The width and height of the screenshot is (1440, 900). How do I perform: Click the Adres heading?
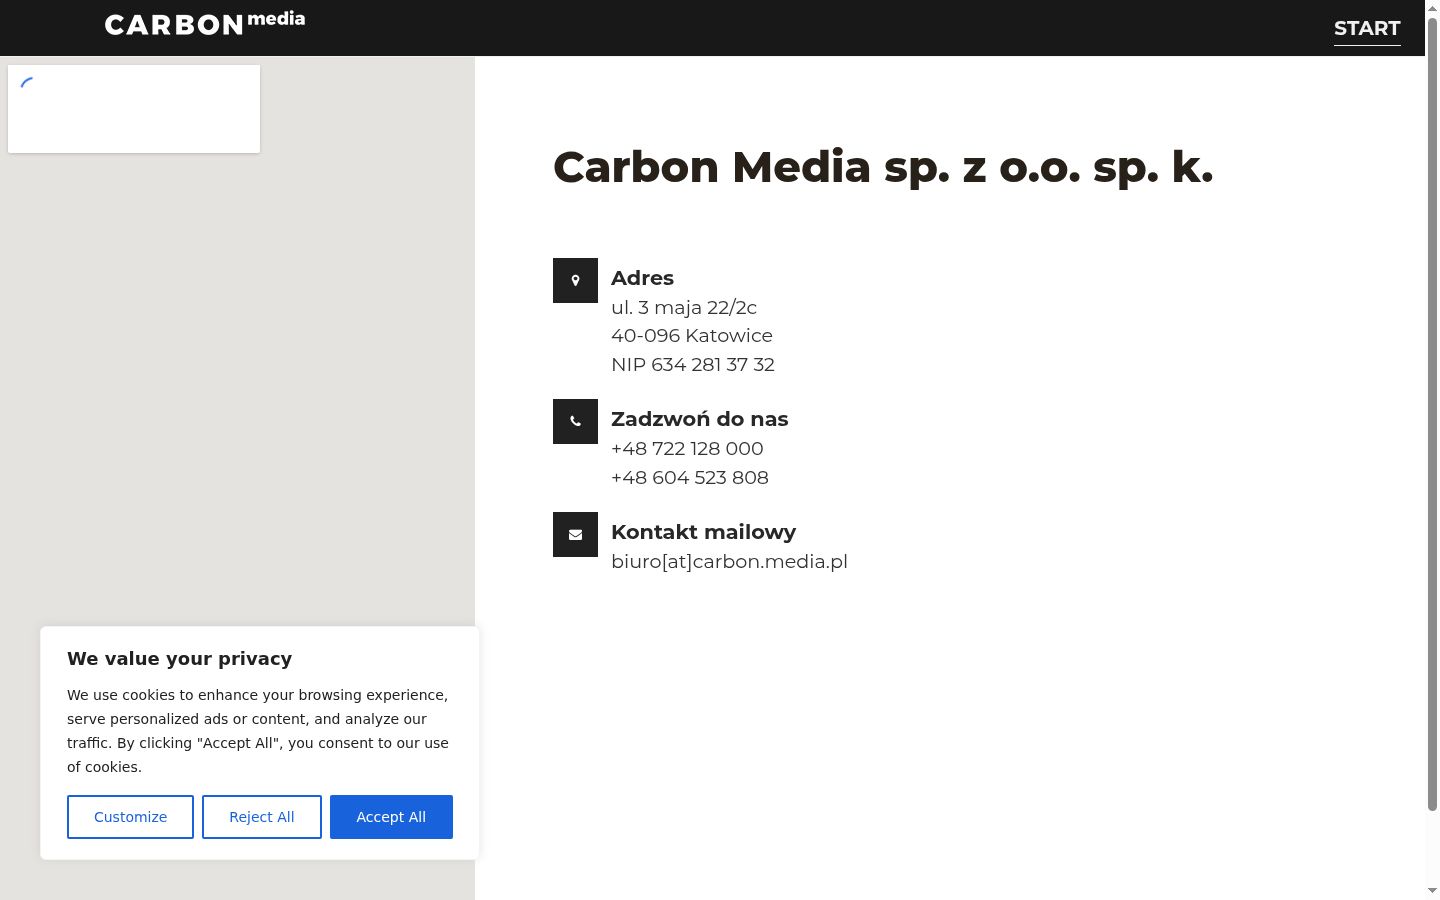click(x=642, y=278)
